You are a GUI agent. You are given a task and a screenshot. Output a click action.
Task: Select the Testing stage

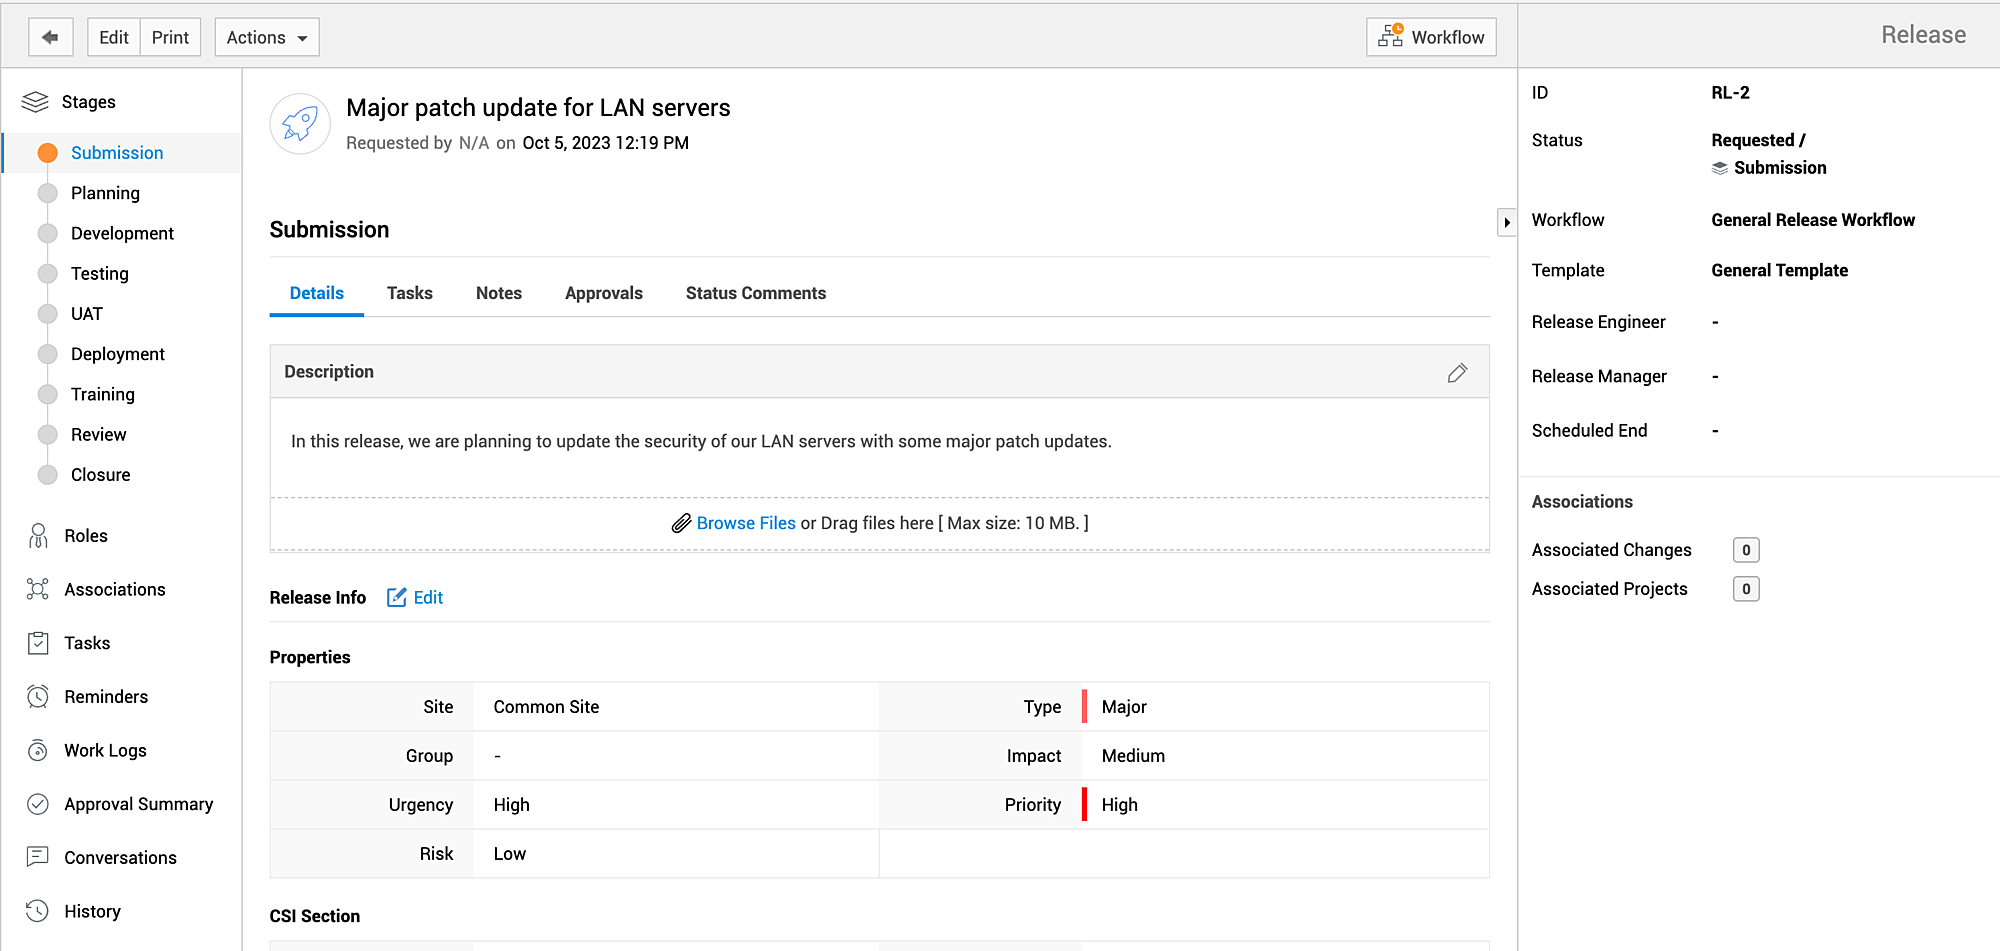pyautogui.click(x=100, y=273)
